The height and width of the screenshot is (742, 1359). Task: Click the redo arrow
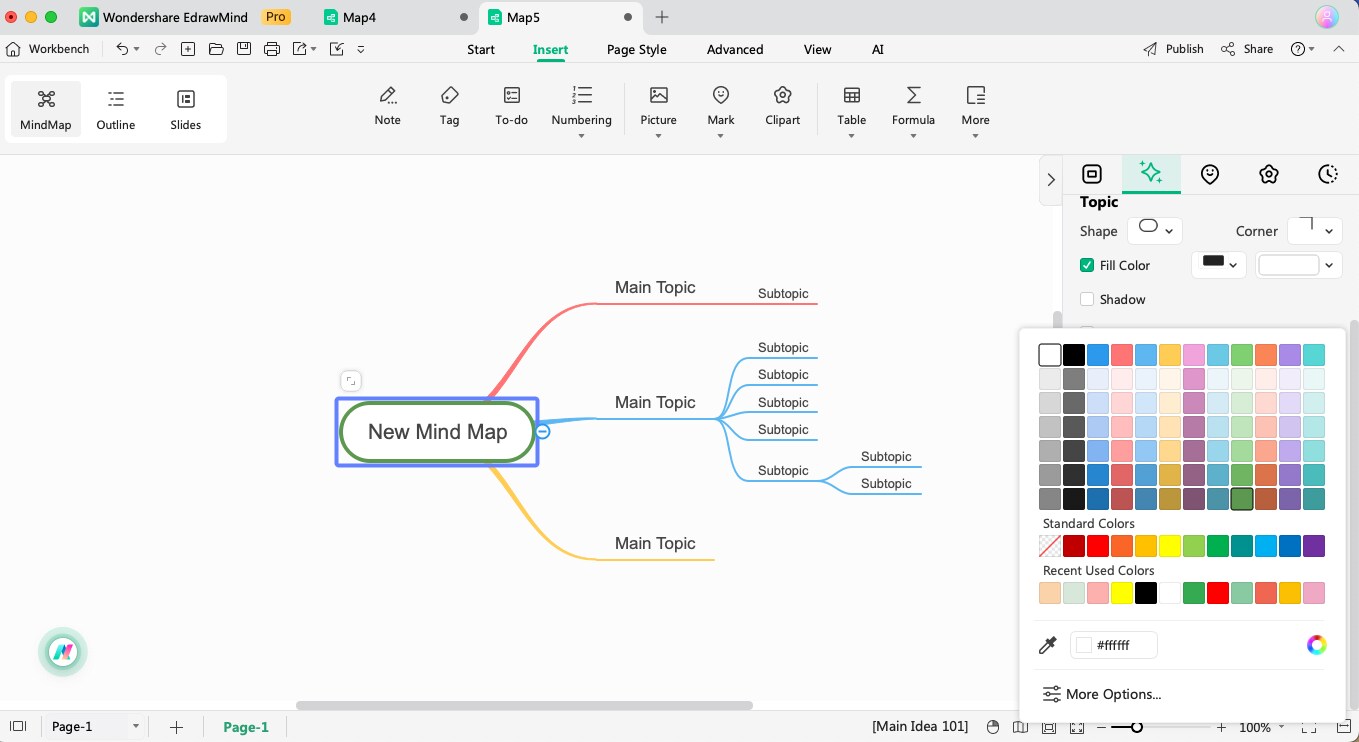(159, 48)
